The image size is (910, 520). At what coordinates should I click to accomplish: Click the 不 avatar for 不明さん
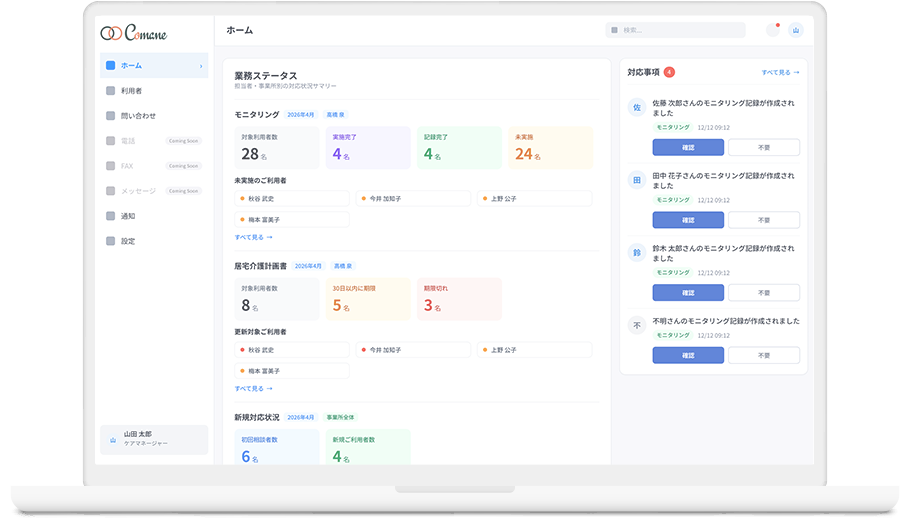[637, 325]
